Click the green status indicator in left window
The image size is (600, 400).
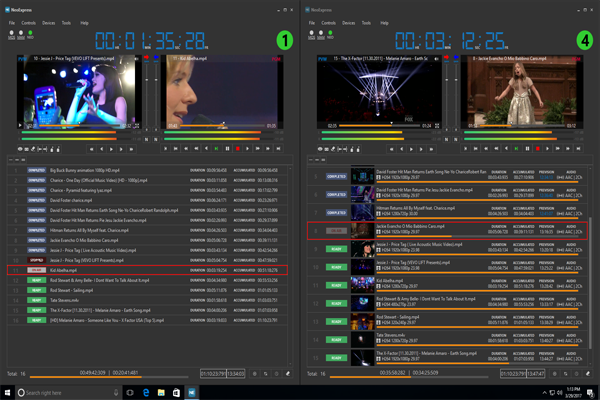click(31, 35)
